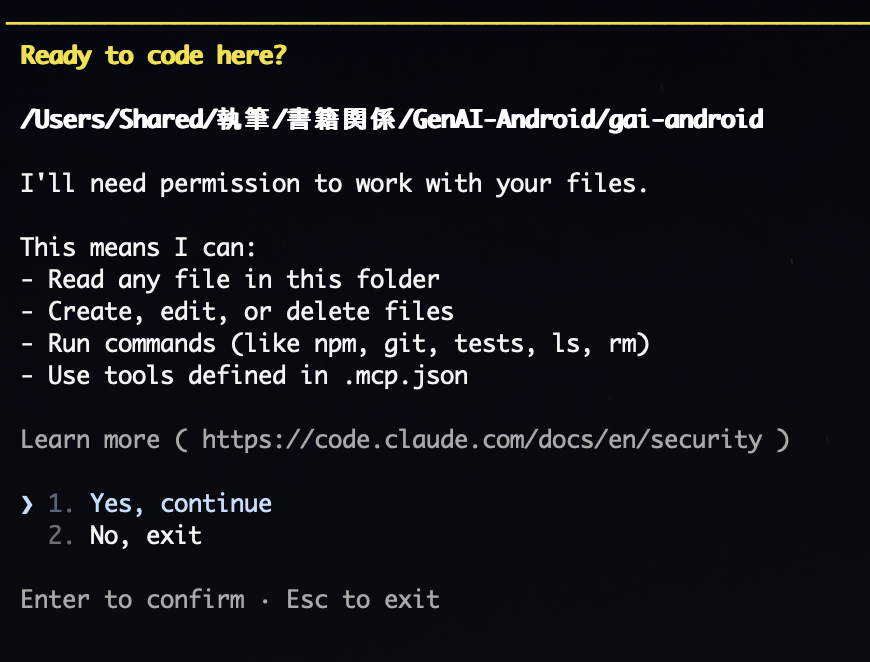Viewport: 870px width, 662px height.
Task: Select the "Yes, continue" option
Action: point(180,503)
